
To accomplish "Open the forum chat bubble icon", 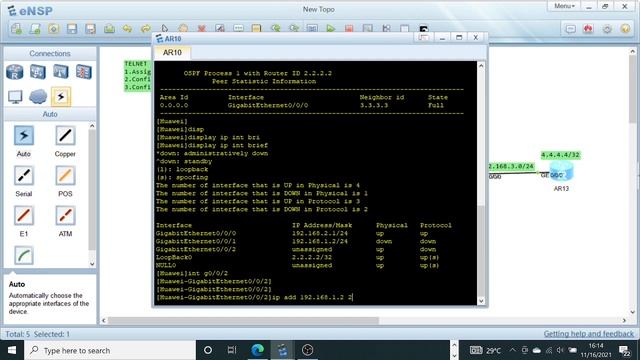I will (570, 29).
